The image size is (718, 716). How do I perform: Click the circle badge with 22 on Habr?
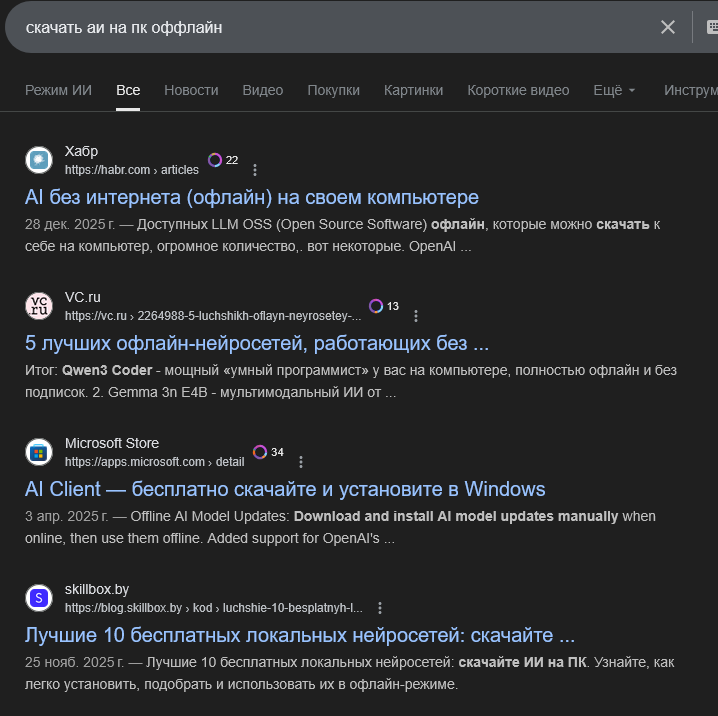[x=215, y=160]
